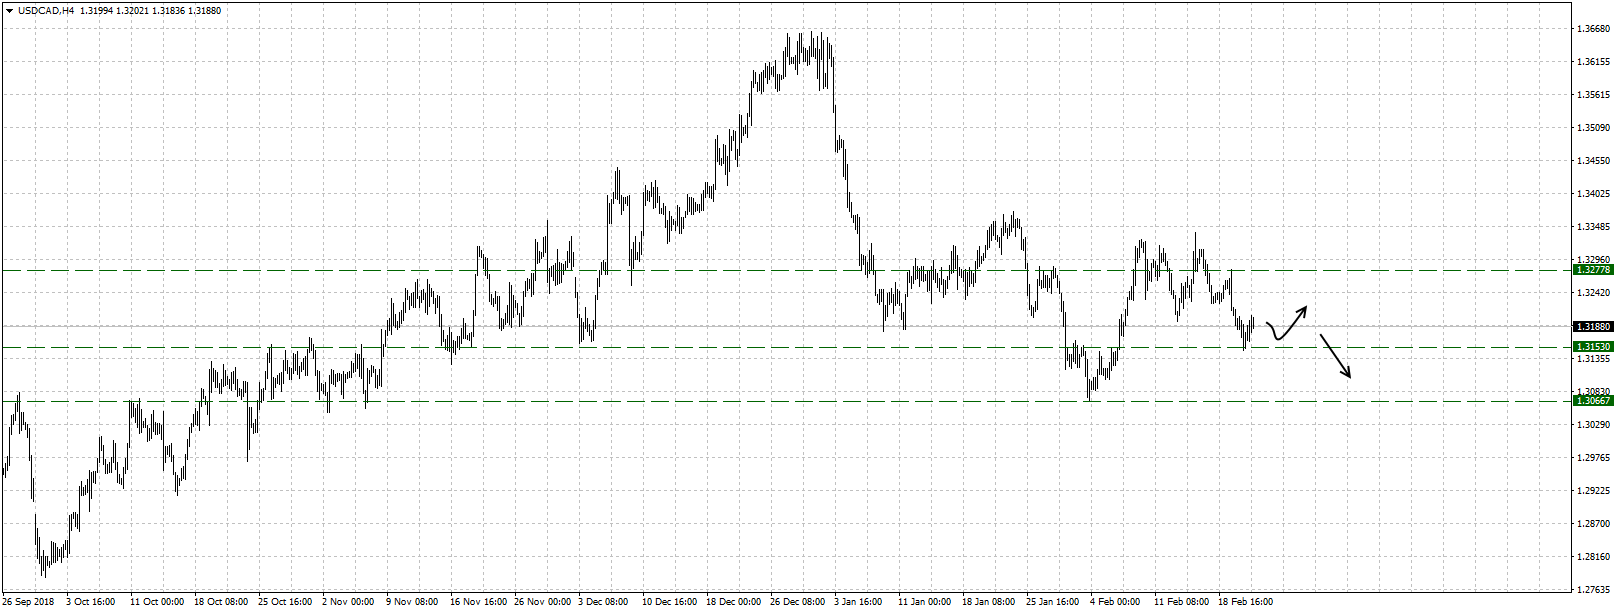This screenshot has height=613, width=1617.
Task: Click the USDCAD,H4 chart title text
Action: (46, 11)
